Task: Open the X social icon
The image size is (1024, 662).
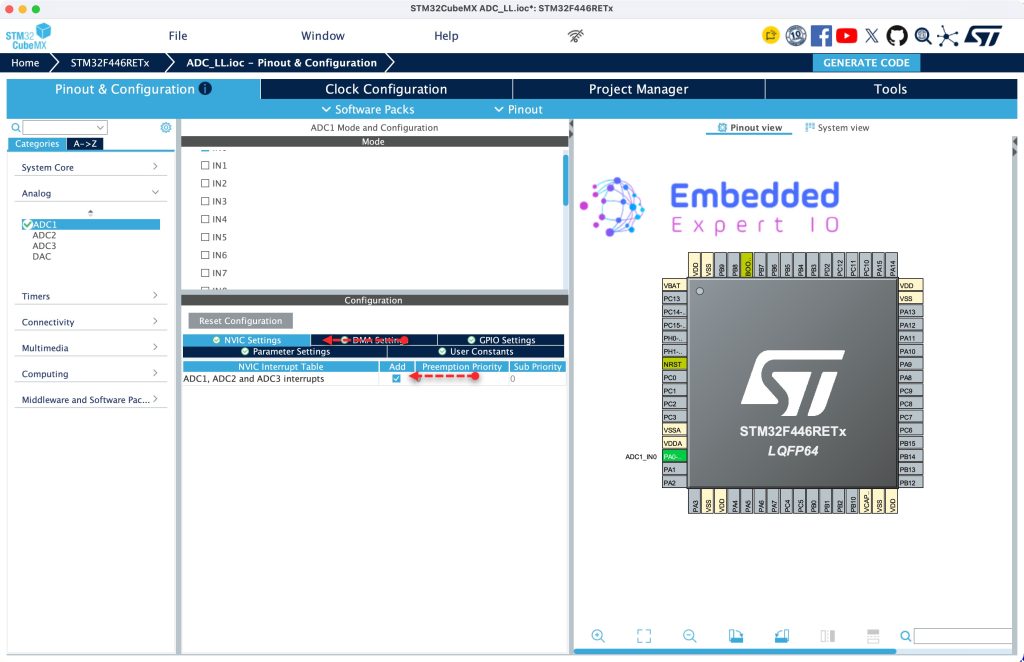Action: (x=872, y=36)
